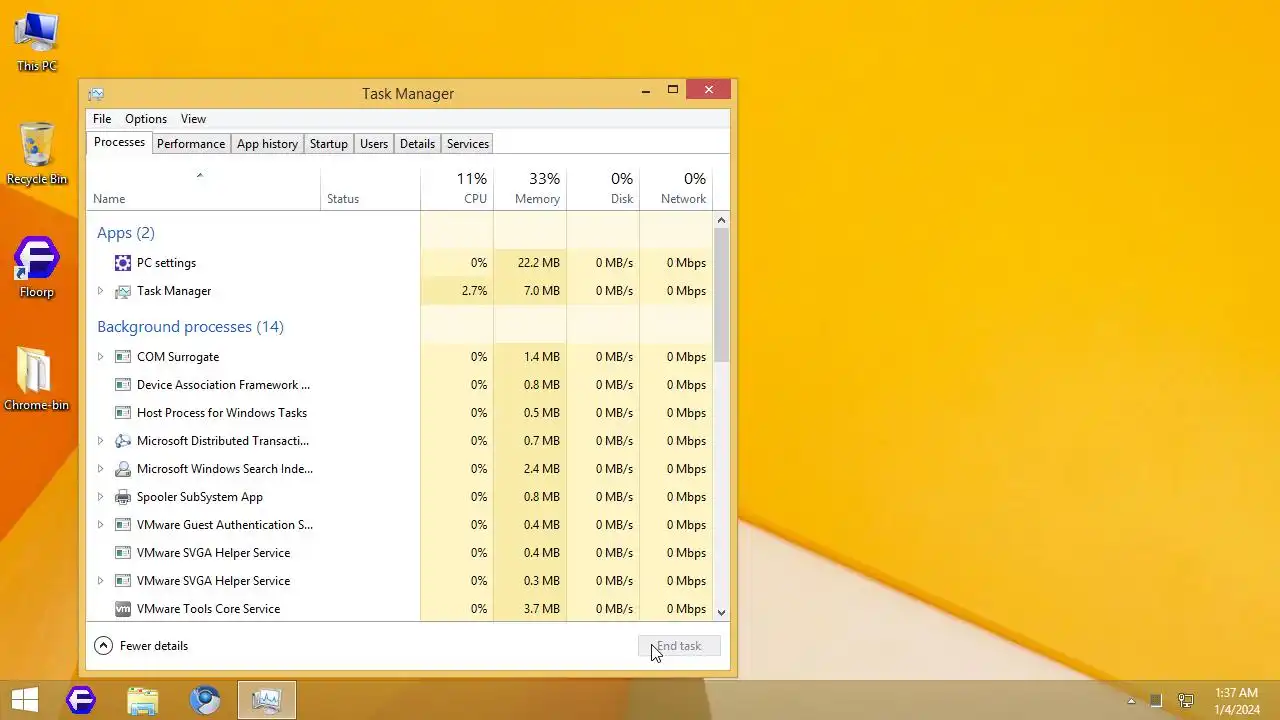The height and width of the screenshot is (720, 1280).
Task: Select the 2.7% CPU cell
Action: pos(457,291)
